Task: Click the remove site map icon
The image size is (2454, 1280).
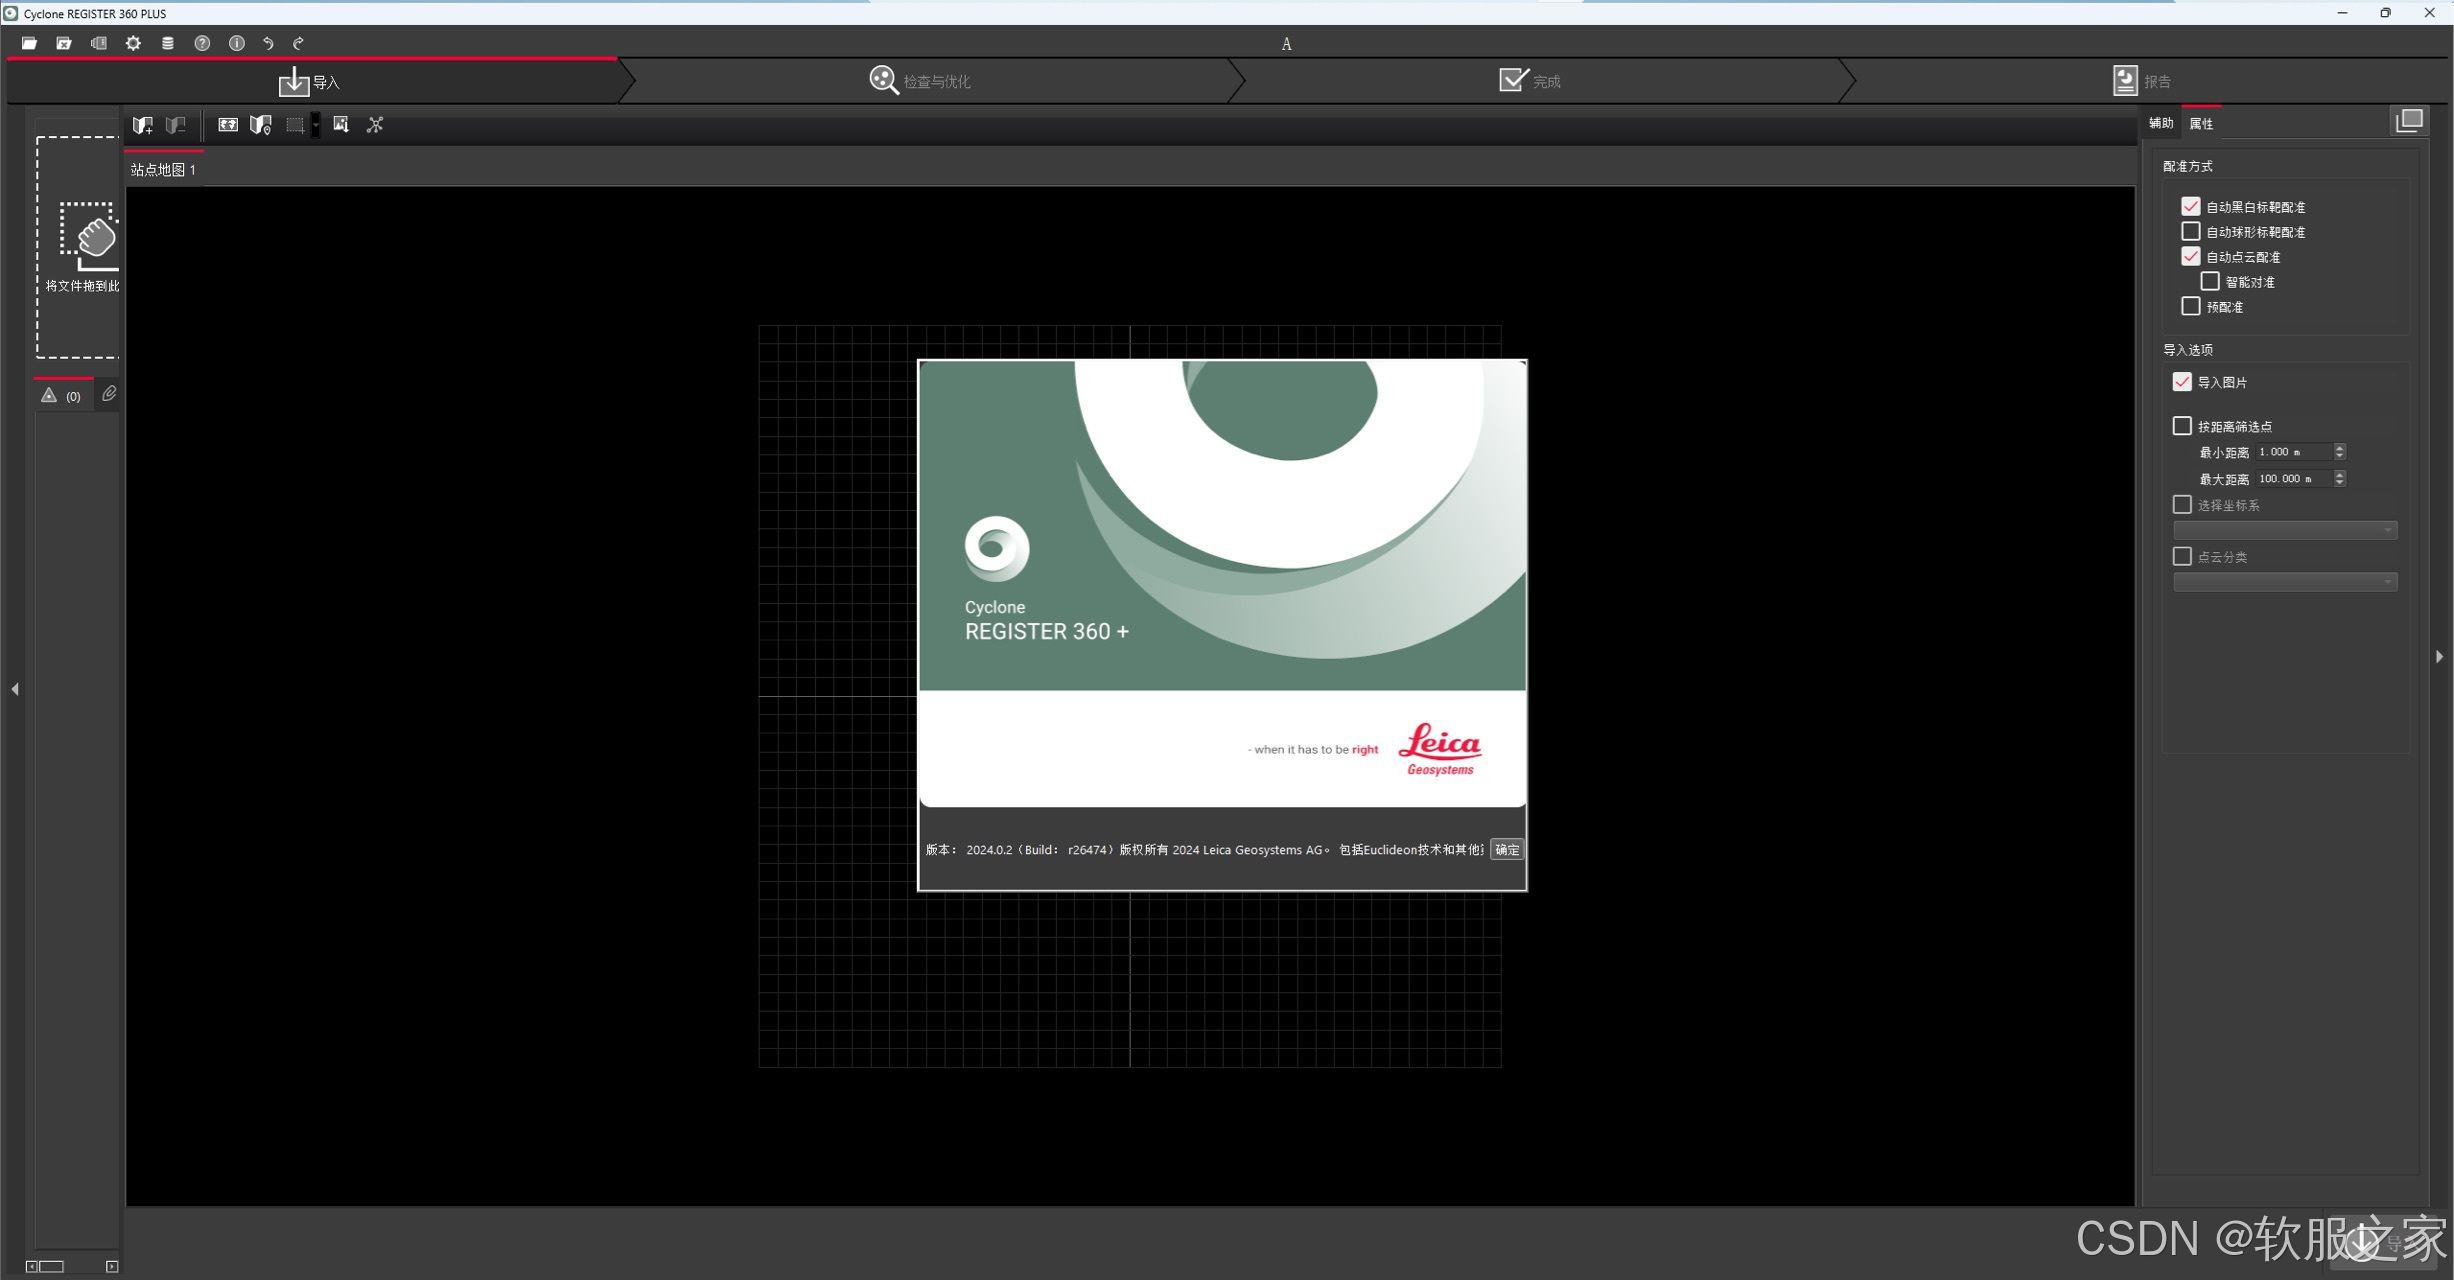Action: click(176, 125)
